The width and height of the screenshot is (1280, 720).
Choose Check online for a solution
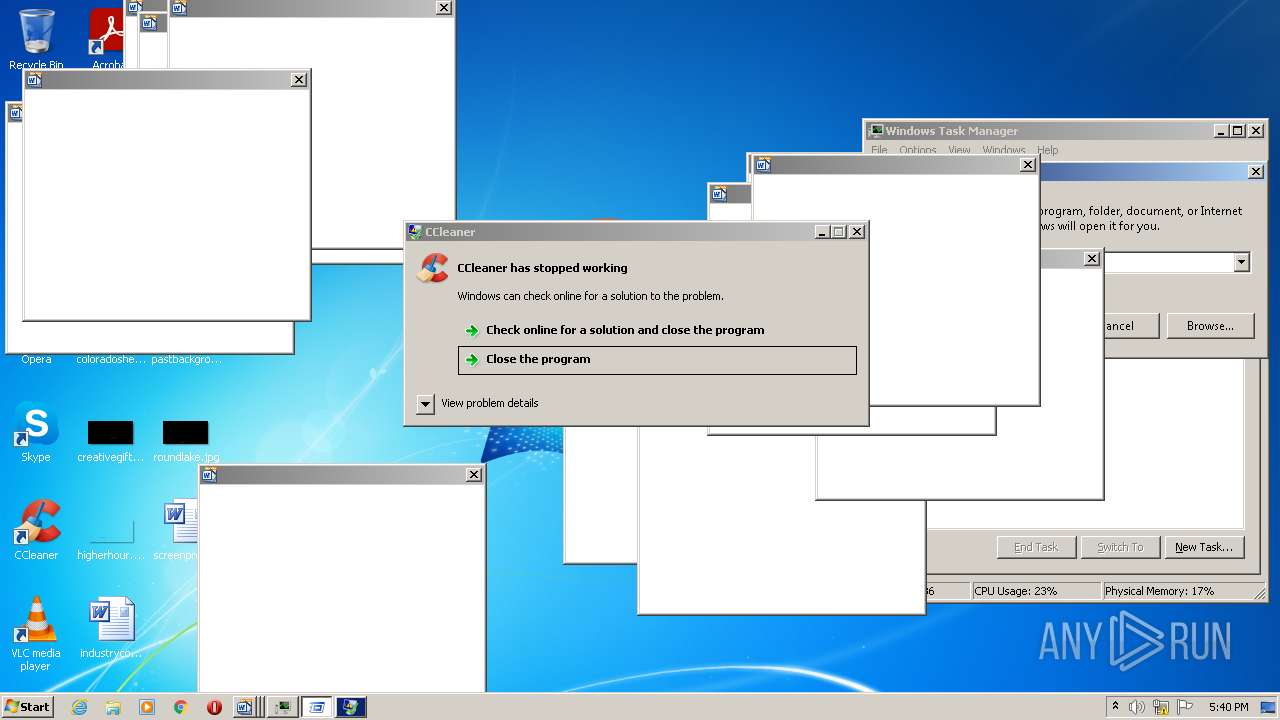[625, 330]
